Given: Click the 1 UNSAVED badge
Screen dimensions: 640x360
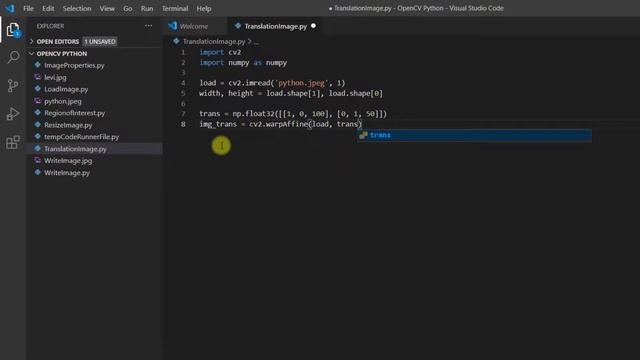Looking at the screenshot, I should pos(100,41).
